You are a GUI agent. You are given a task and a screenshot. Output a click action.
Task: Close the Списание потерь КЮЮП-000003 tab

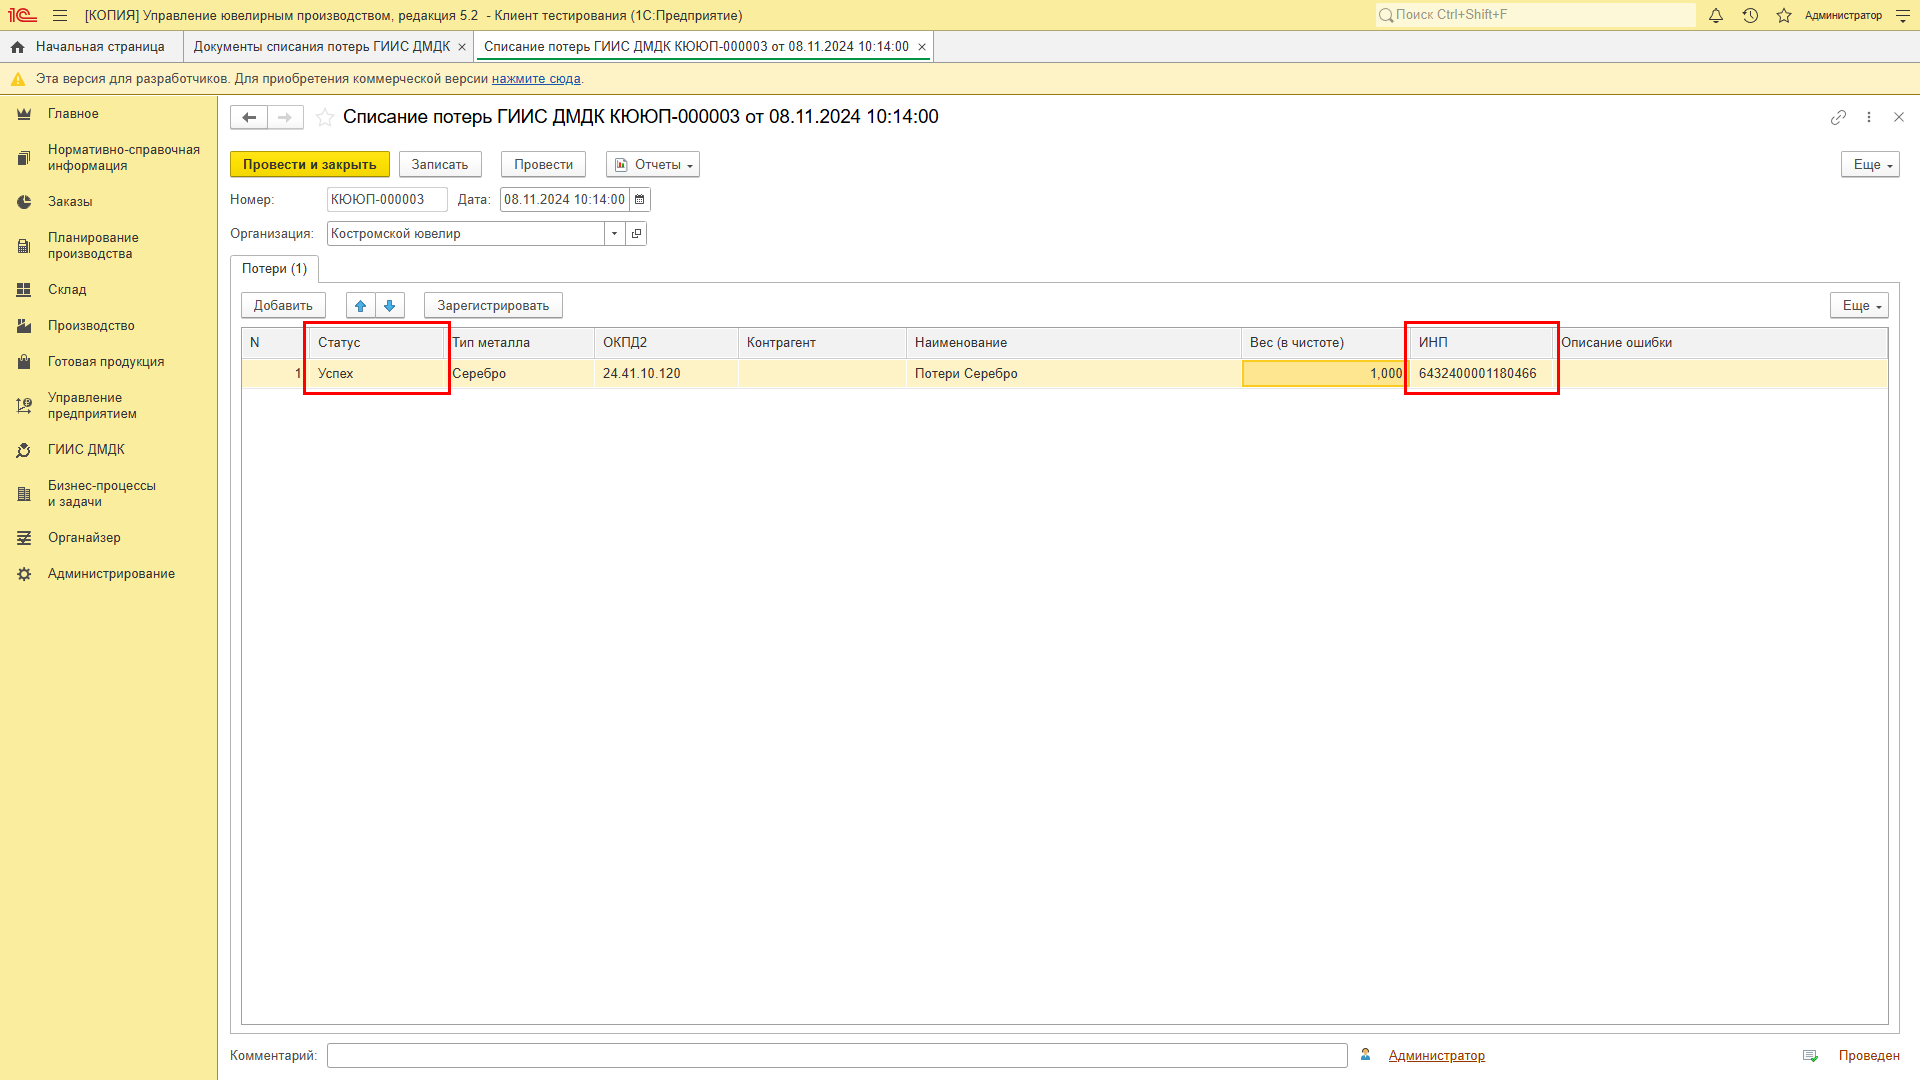click(x=922, y=47)
